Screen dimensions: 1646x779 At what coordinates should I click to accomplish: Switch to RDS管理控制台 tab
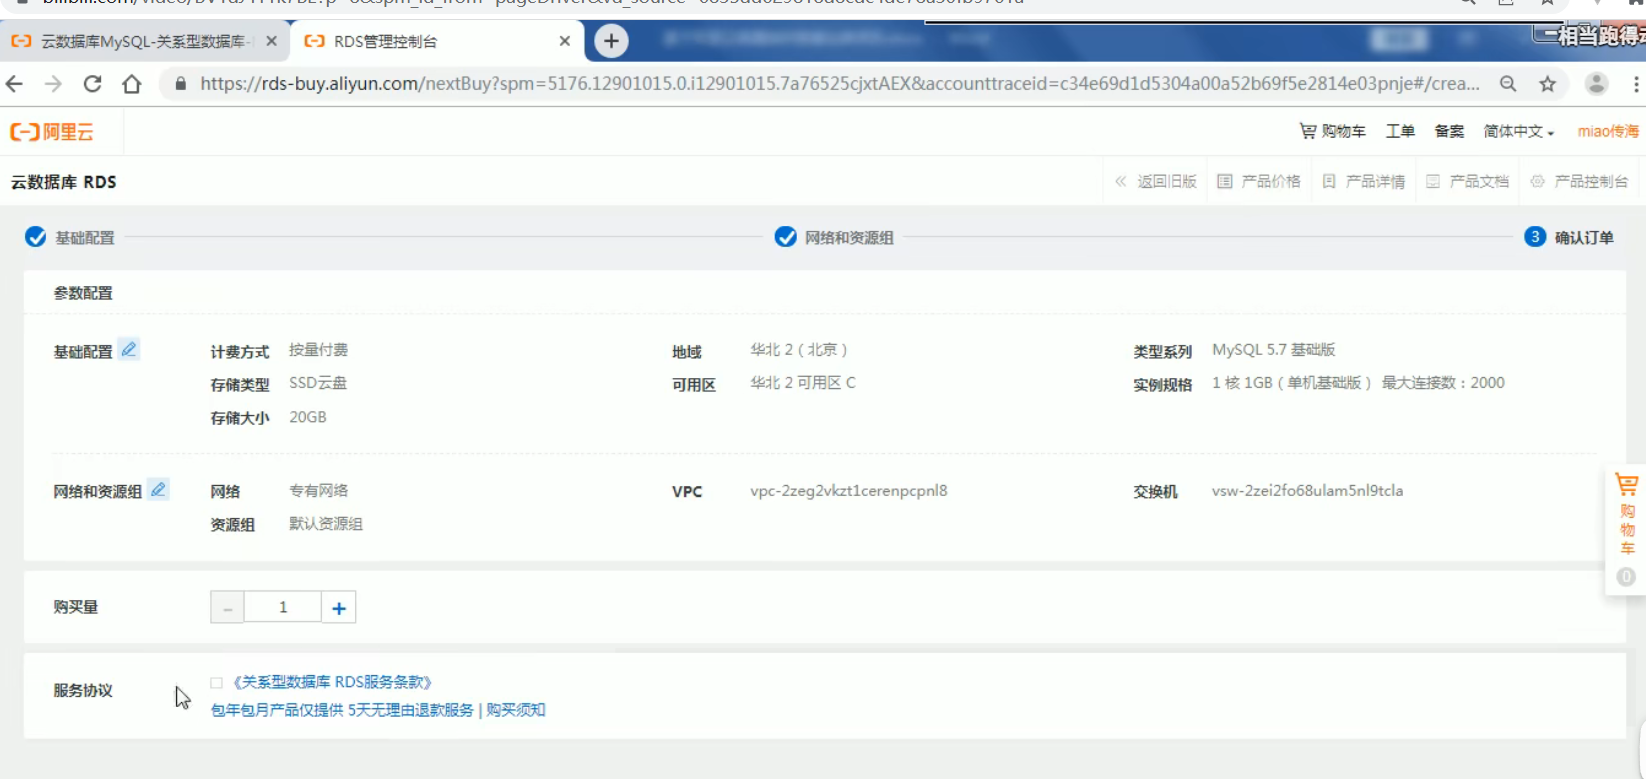[x=435, y=41]
